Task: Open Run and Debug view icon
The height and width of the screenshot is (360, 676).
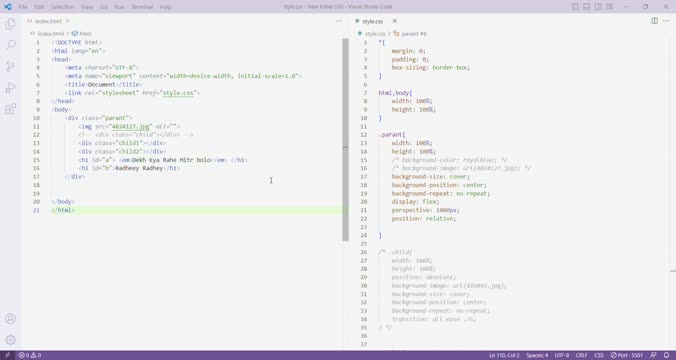Action: click(x=10, y=88)
